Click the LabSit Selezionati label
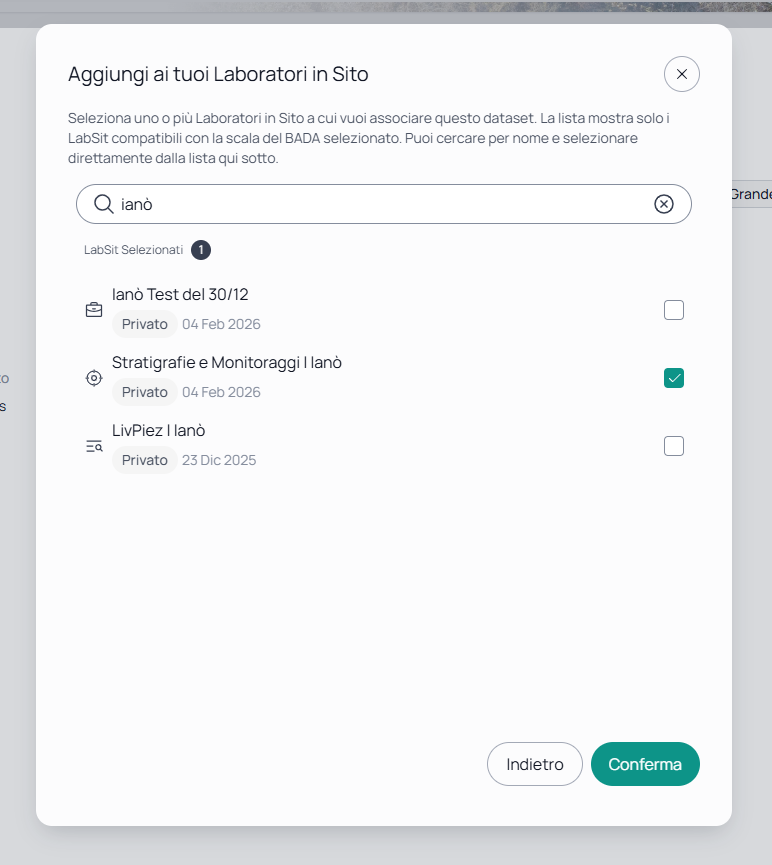The image size is (772, 865). click(x=134, y=250)
